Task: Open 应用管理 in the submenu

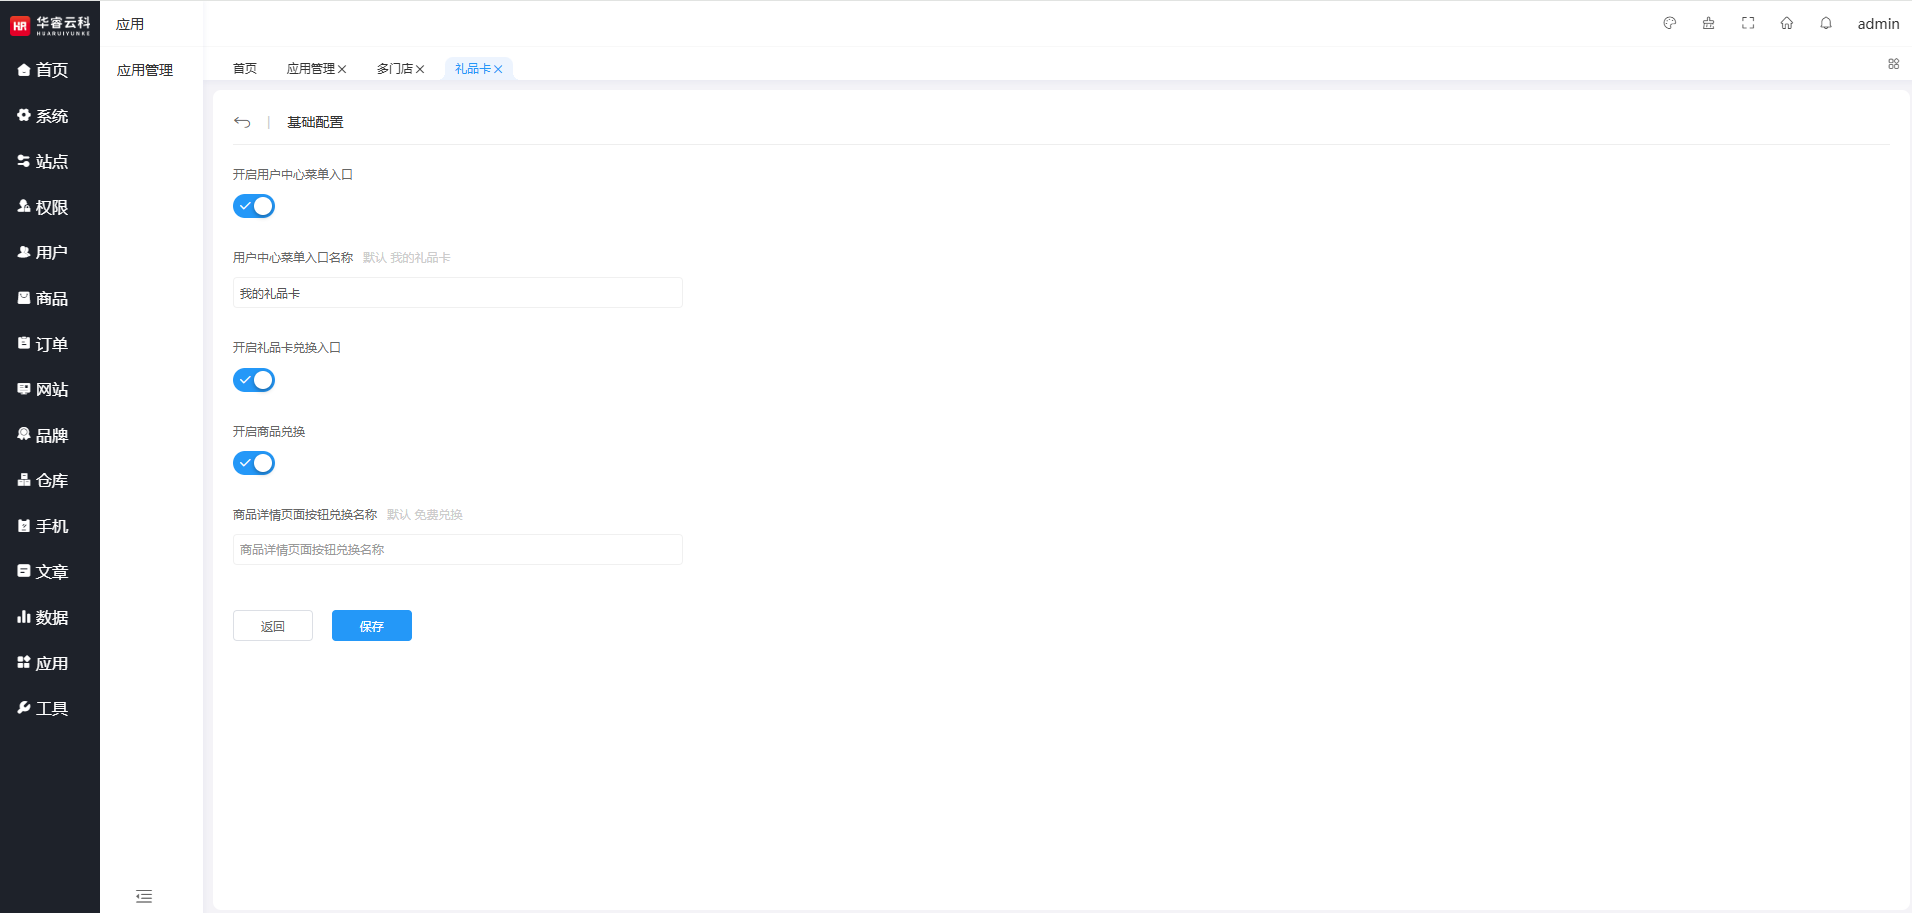Action: tap(145, 70)
